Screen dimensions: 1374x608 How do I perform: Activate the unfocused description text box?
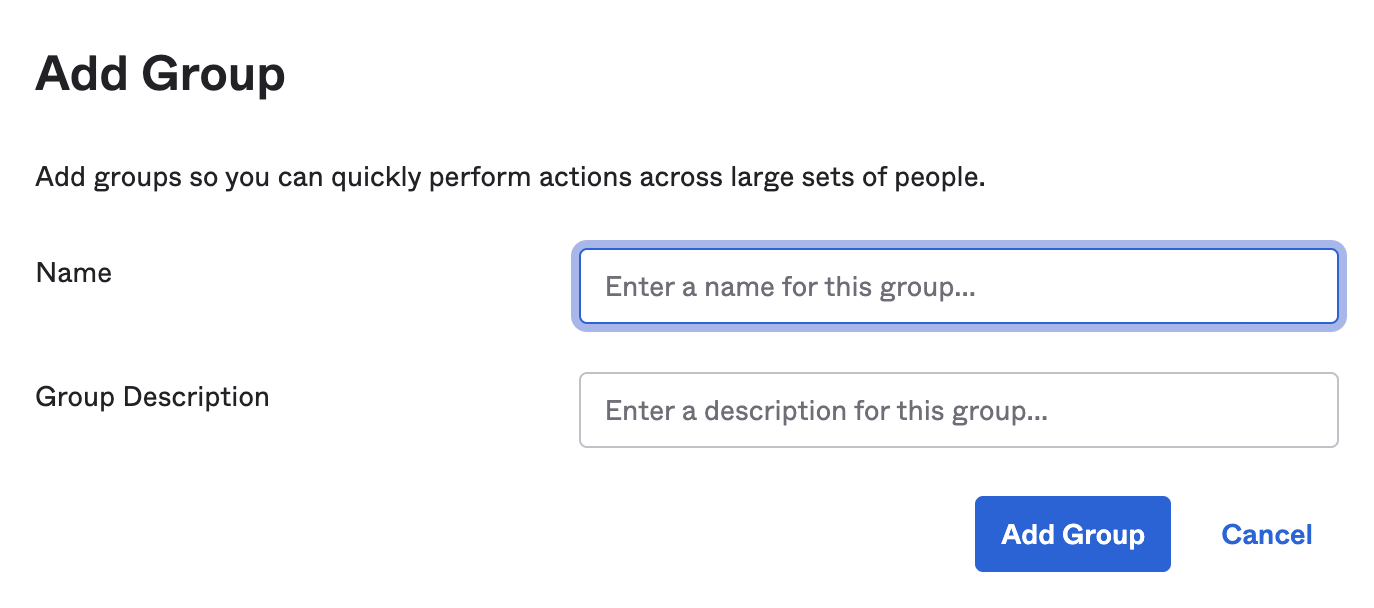958,410
